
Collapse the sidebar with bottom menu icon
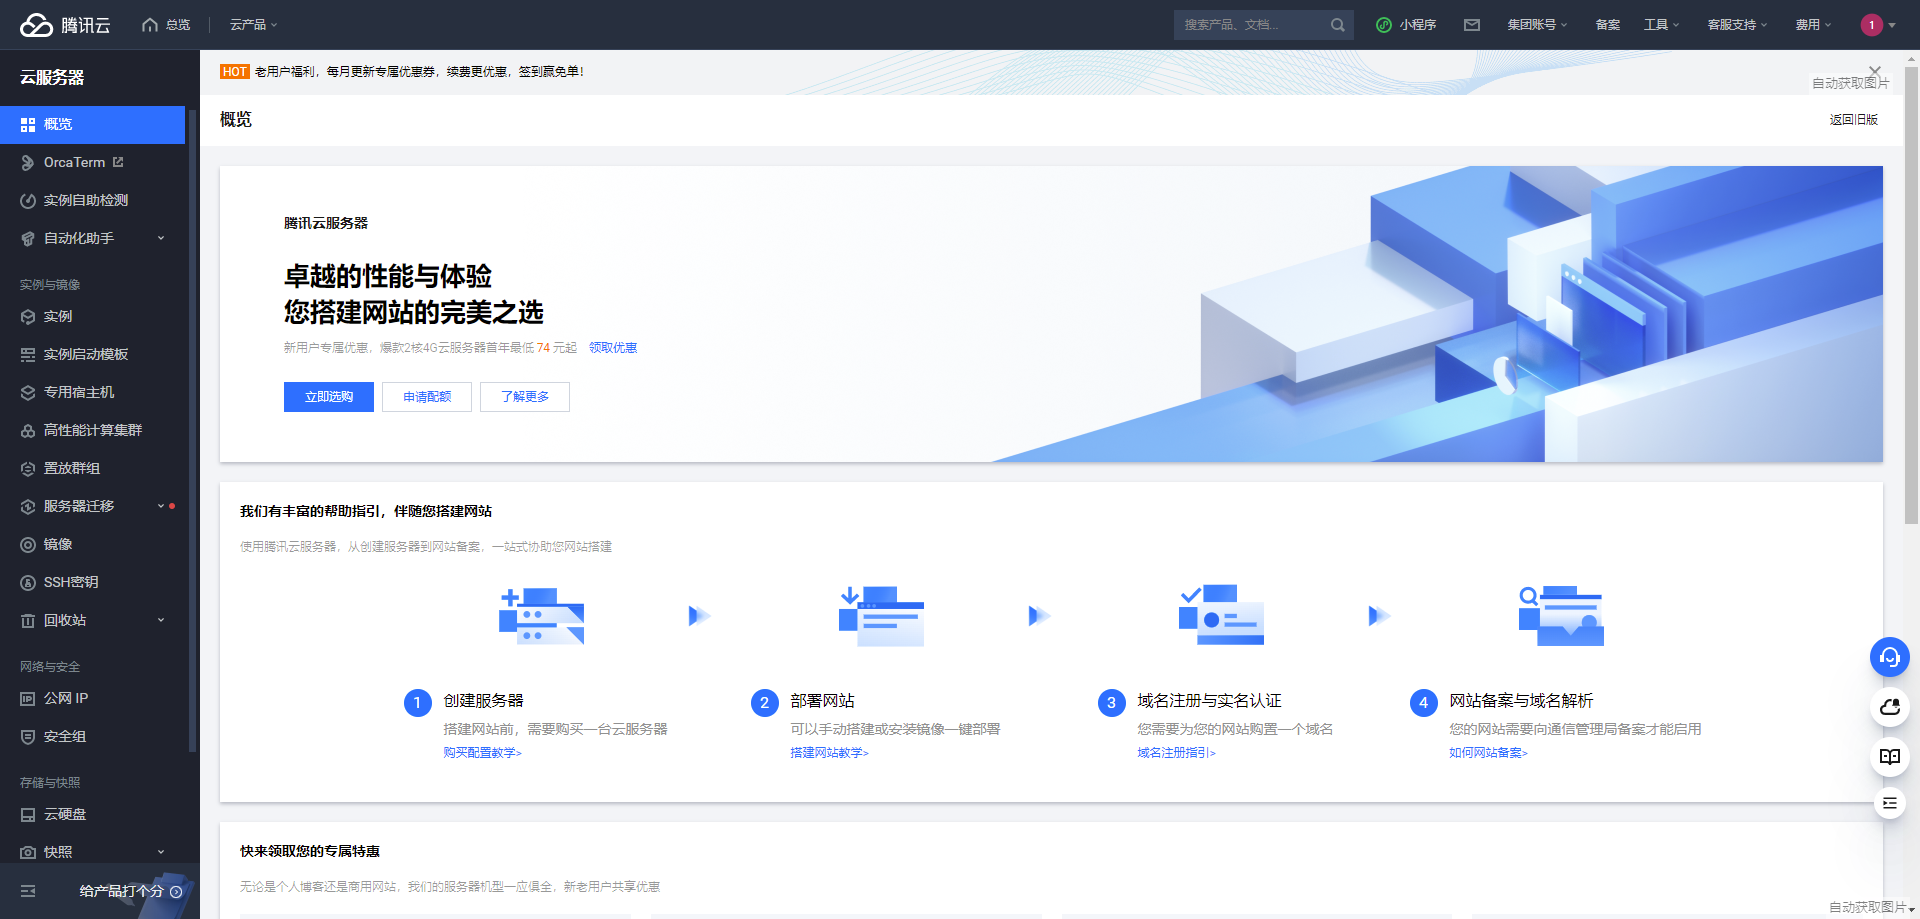pyautogui.click(x=28, y=891)
